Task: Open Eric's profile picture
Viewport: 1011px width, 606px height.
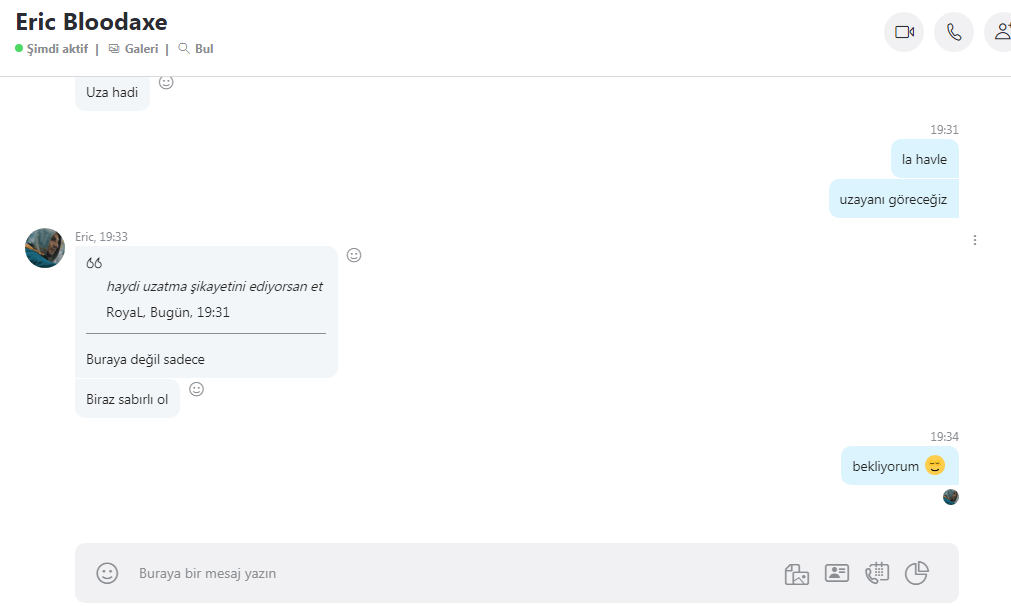Action: pos(45,248)
